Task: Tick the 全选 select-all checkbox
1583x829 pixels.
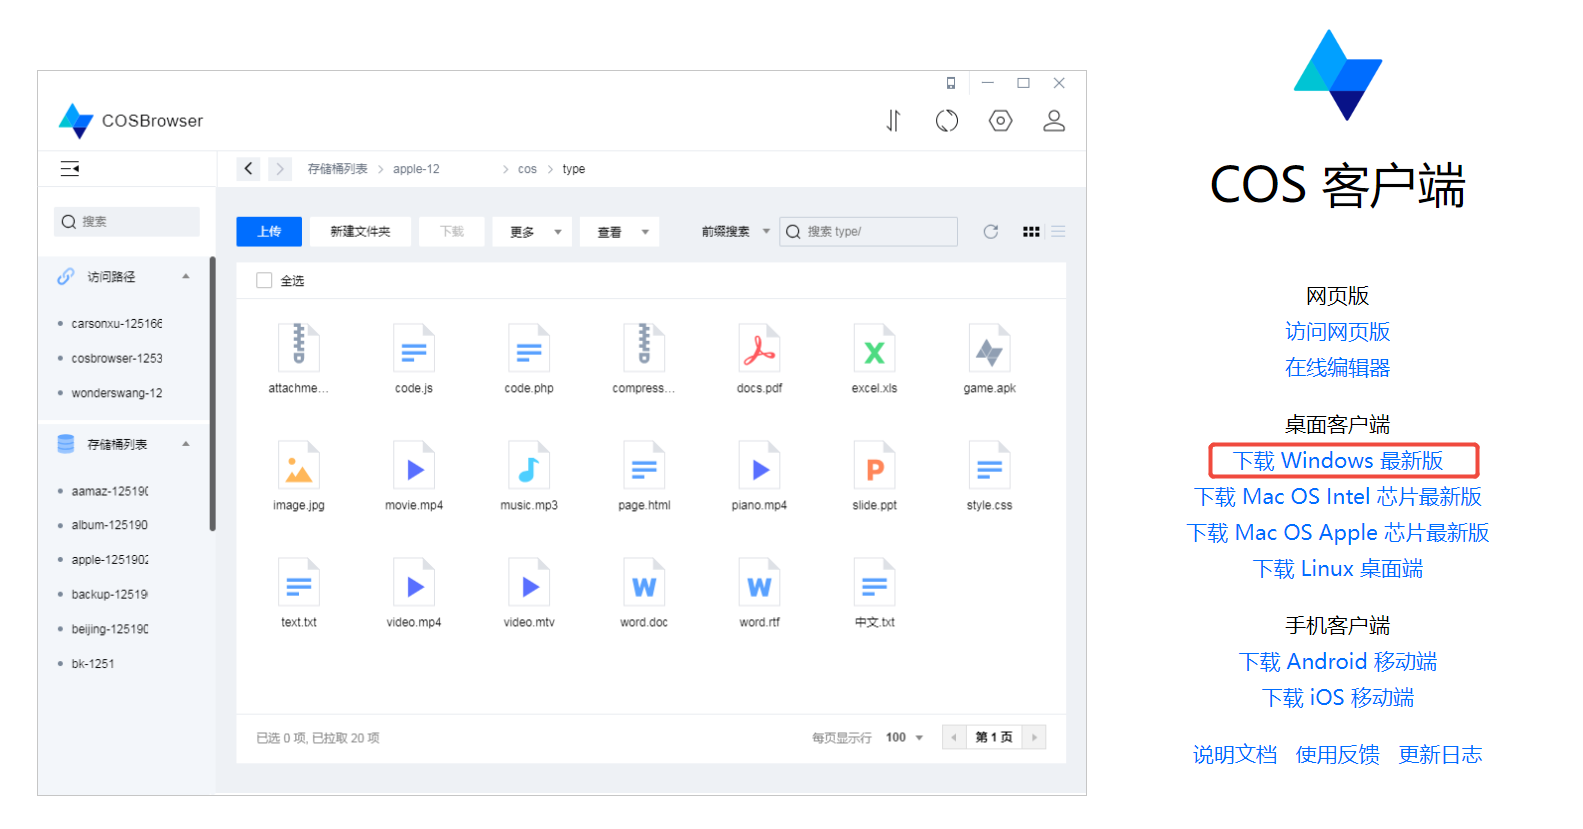Action: pyautogui.click(x=264, y=281)
